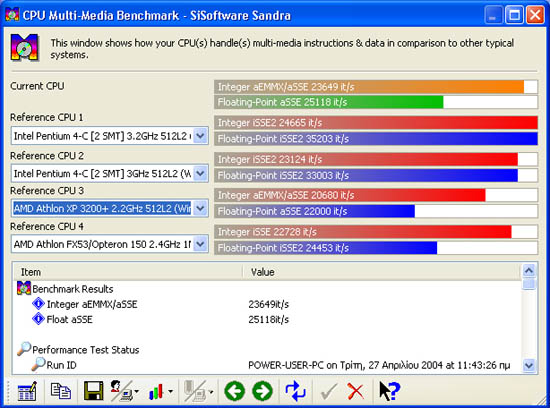Screen dimensions: 550x408
Task: Select the Intel Pentium 4-C 3.2GHz combo box text
Action: (102, 136)
